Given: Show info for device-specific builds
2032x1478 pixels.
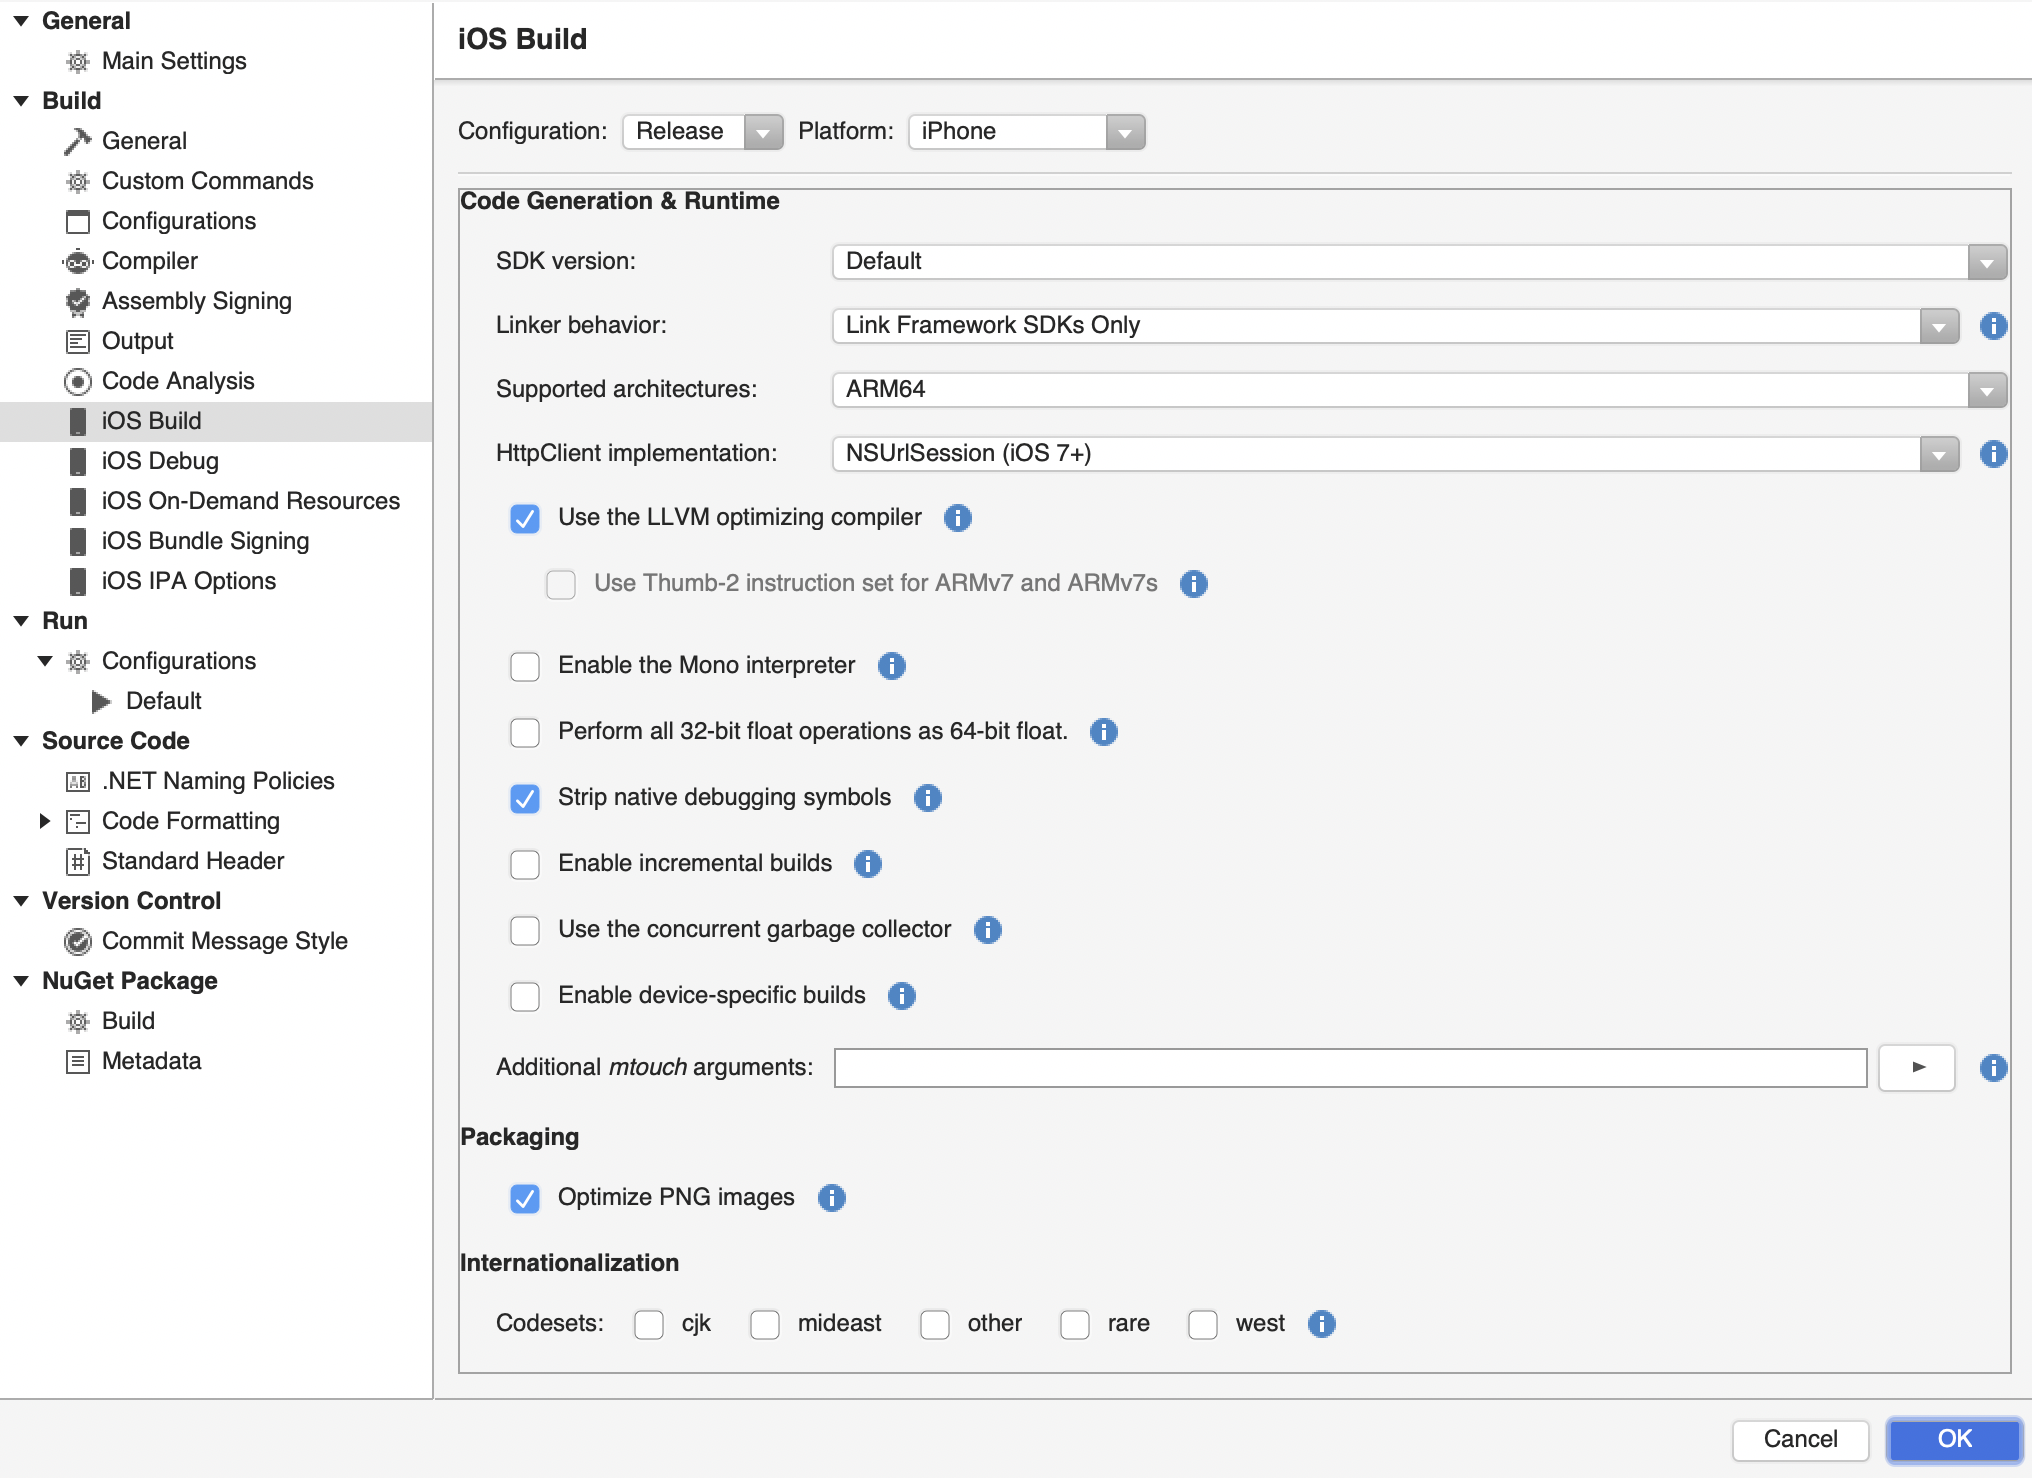Looking at the screenshot, I should click(901, 996).
